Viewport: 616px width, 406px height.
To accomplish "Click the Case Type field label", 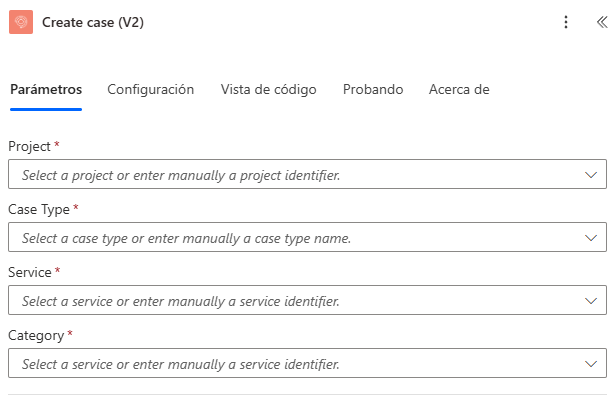I will [39, 210].
